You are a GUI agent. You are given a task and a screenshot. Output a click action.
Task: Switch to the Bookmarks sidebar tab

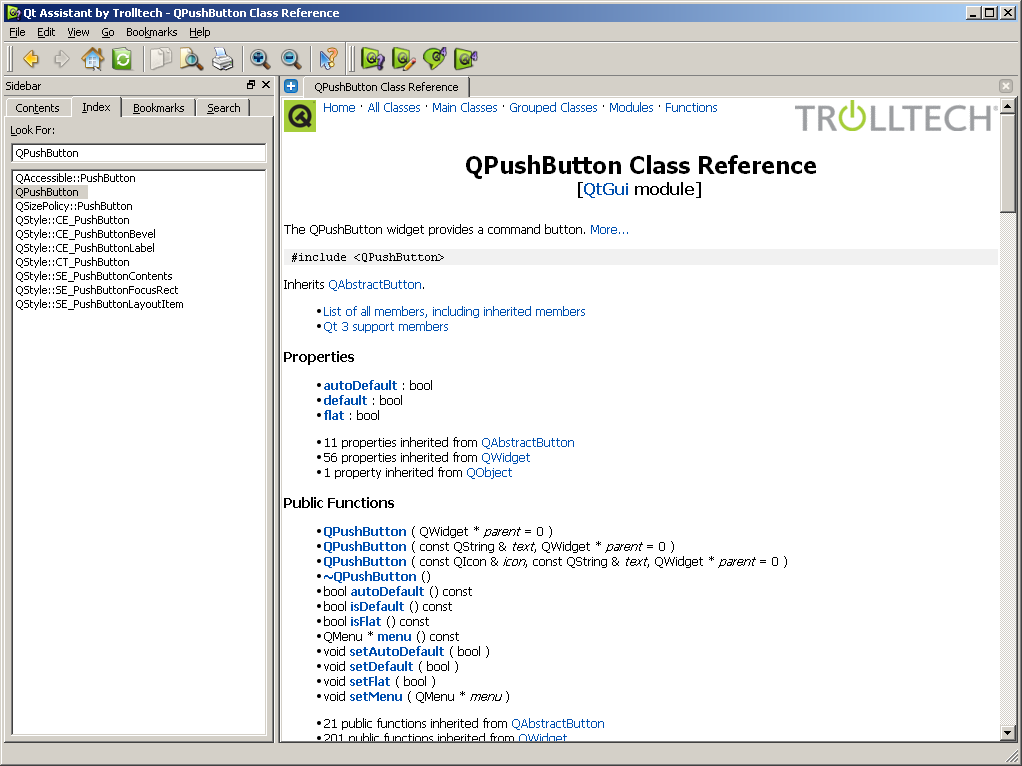(x=158, y=108)
